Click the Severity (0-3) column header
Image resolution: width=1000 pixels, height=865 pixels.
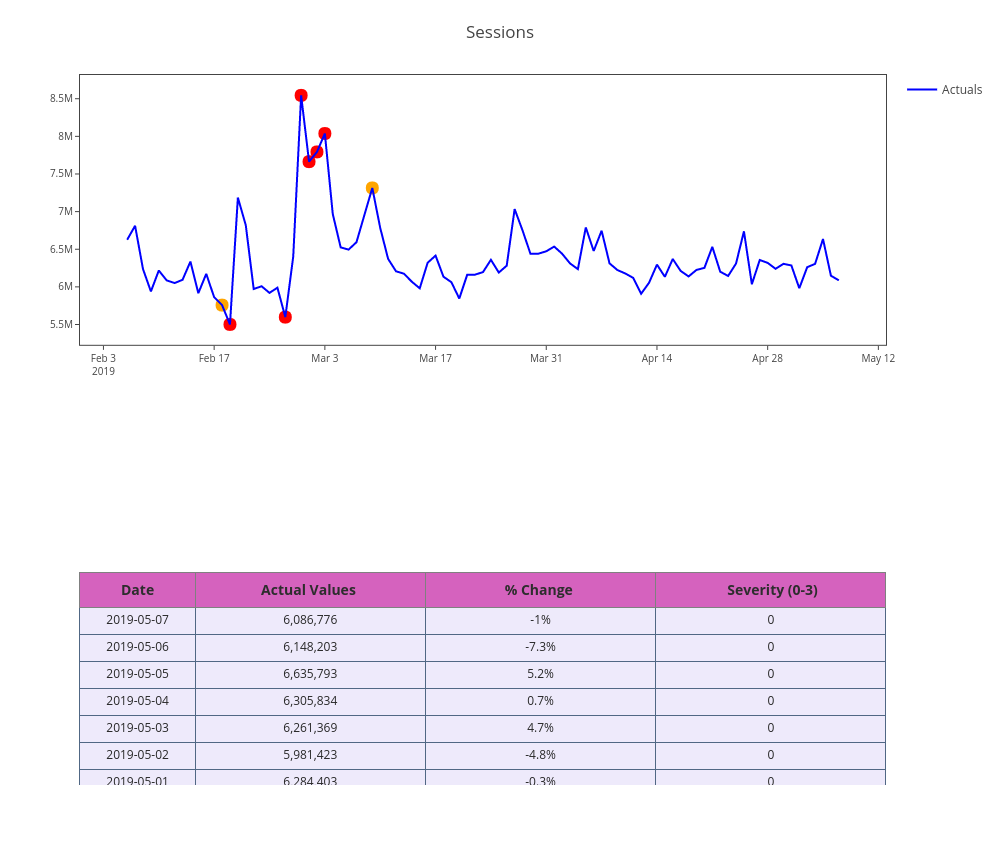(x=771, y=590)
